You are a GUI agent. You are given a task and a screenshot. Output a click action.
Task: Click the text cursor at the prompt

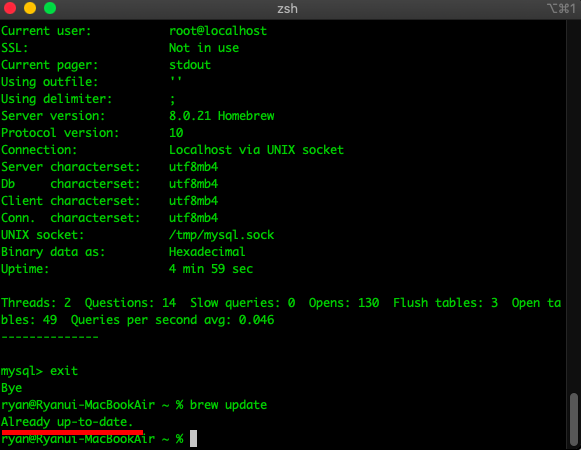pos(193,439)
